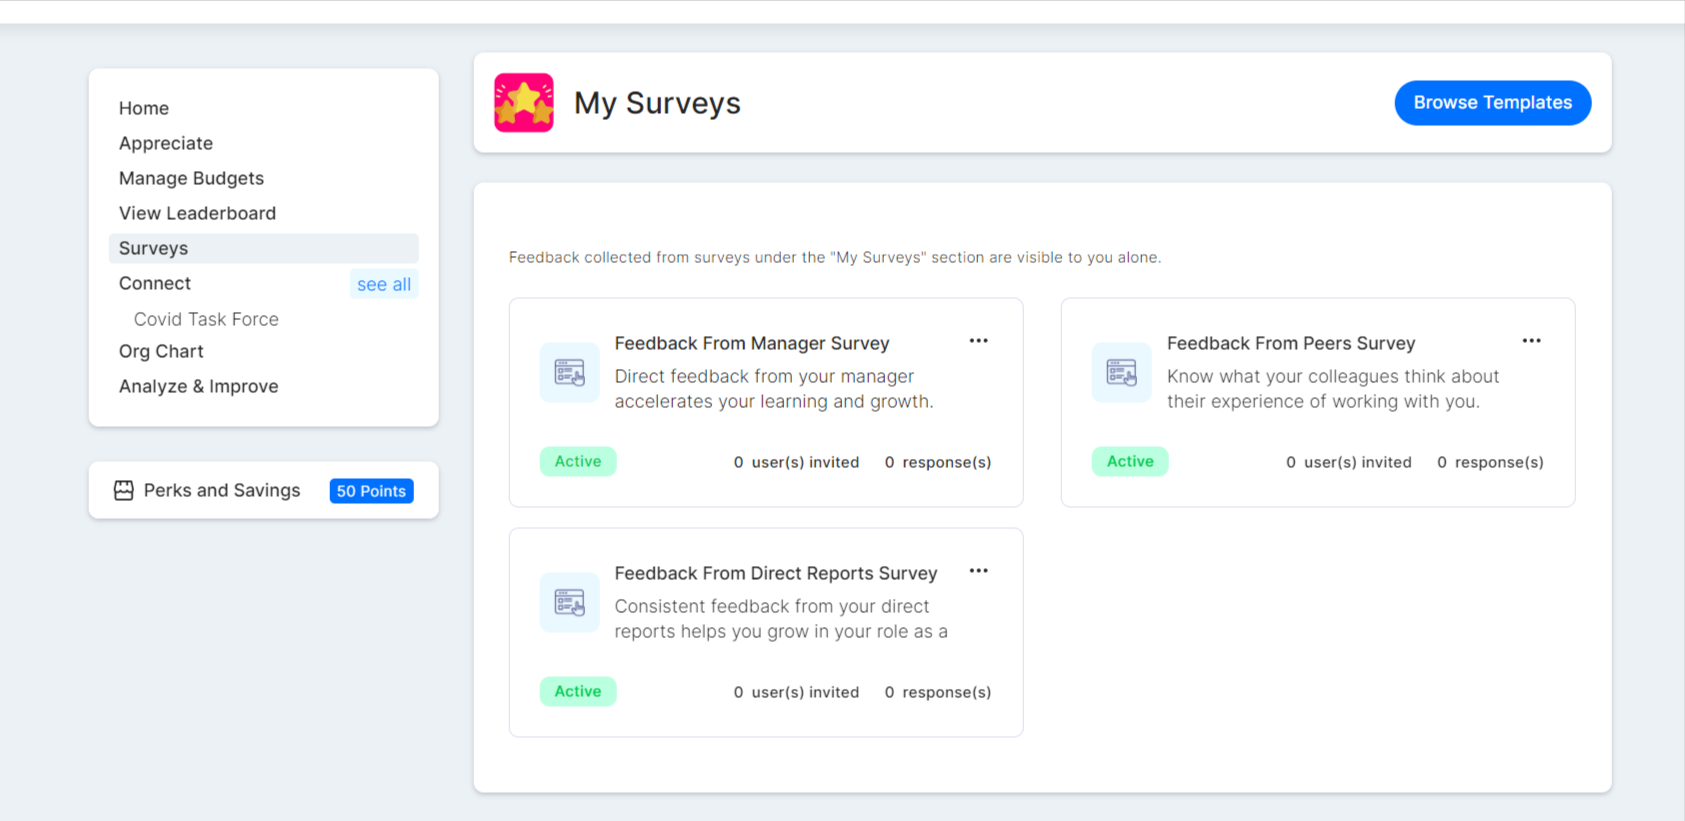The image size is (1685, 821).
Task: Select Manage Budgets in the sidebar
Action: (x=192, y=178)
